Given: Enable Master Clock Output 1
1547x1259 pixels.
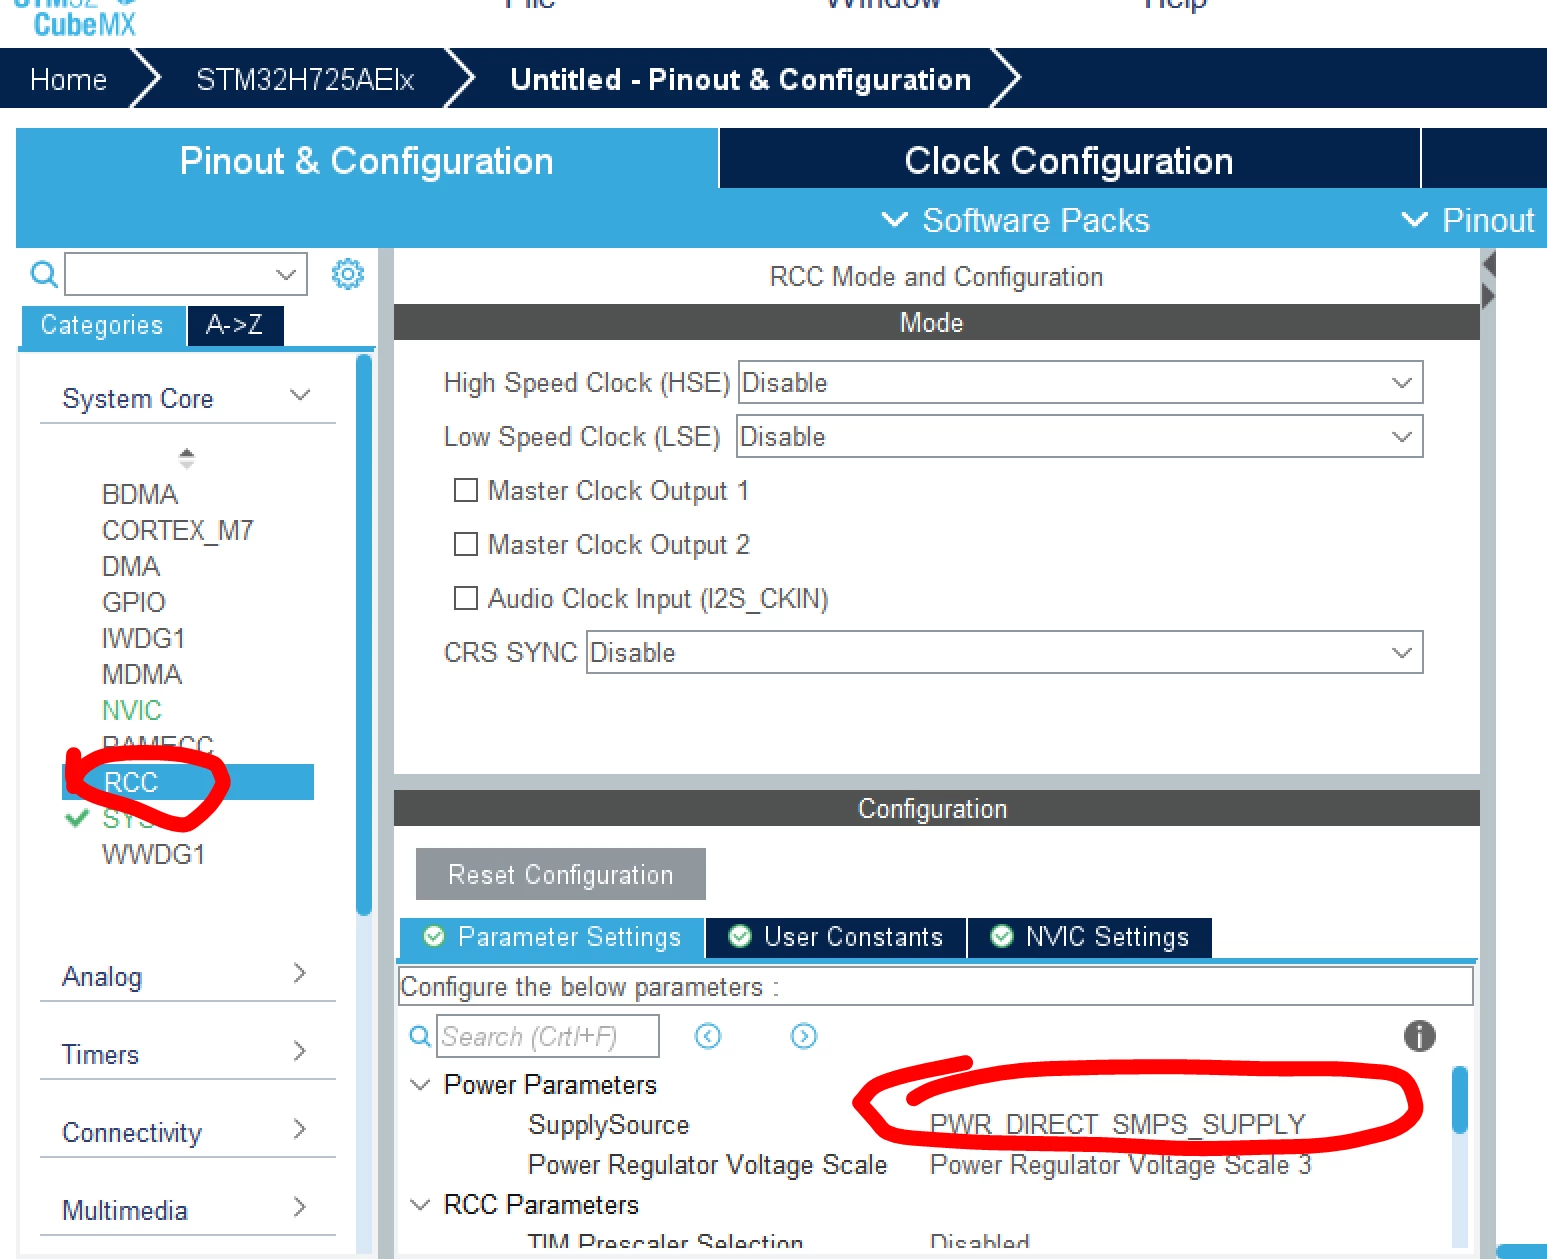Looking at the screenshot, I should pyautogui.click(x=465, y=490).
